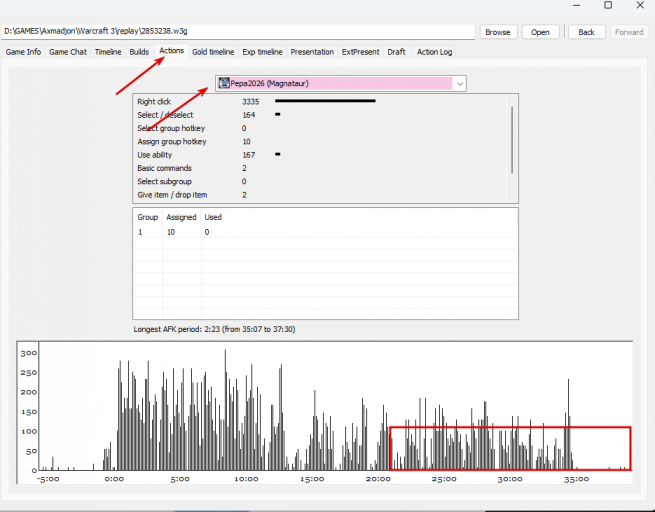Open the Game Info tab
The height and width of the screenshot is (512, 655).
coord(23,52)
